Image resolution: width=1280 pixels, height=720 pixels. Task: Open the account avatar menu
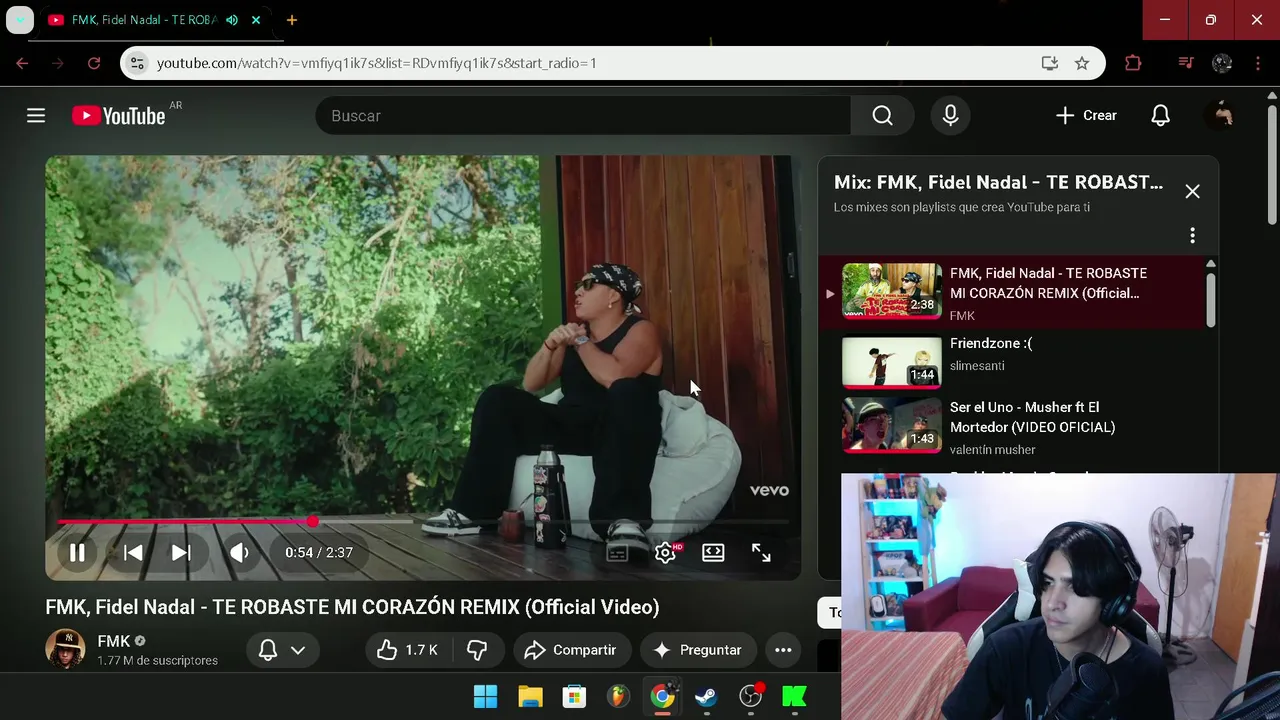coord(1222,116)
